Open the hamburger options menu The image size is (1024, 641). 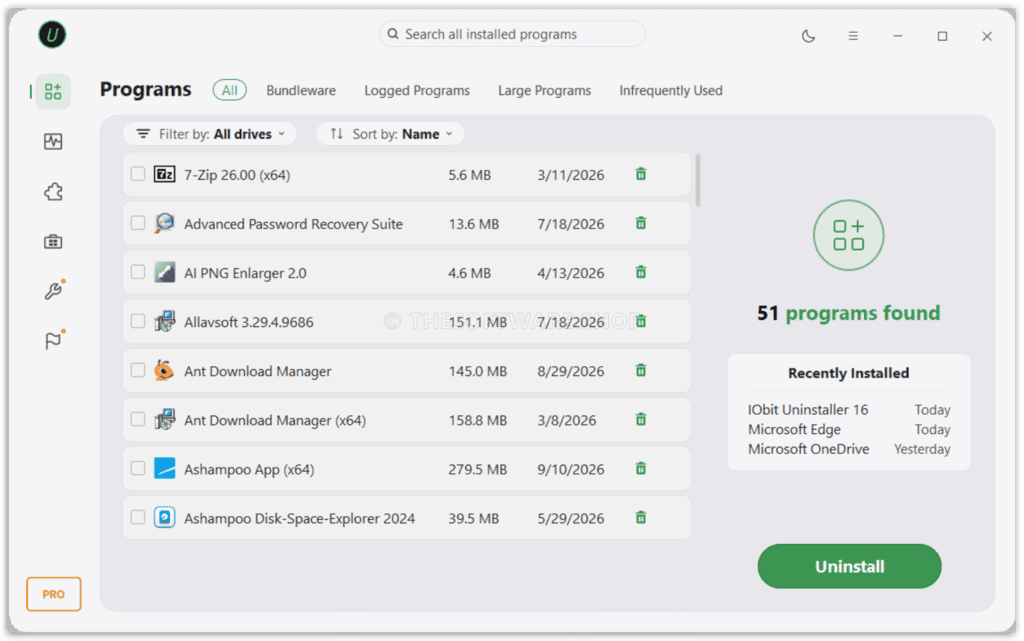[853, 36]
